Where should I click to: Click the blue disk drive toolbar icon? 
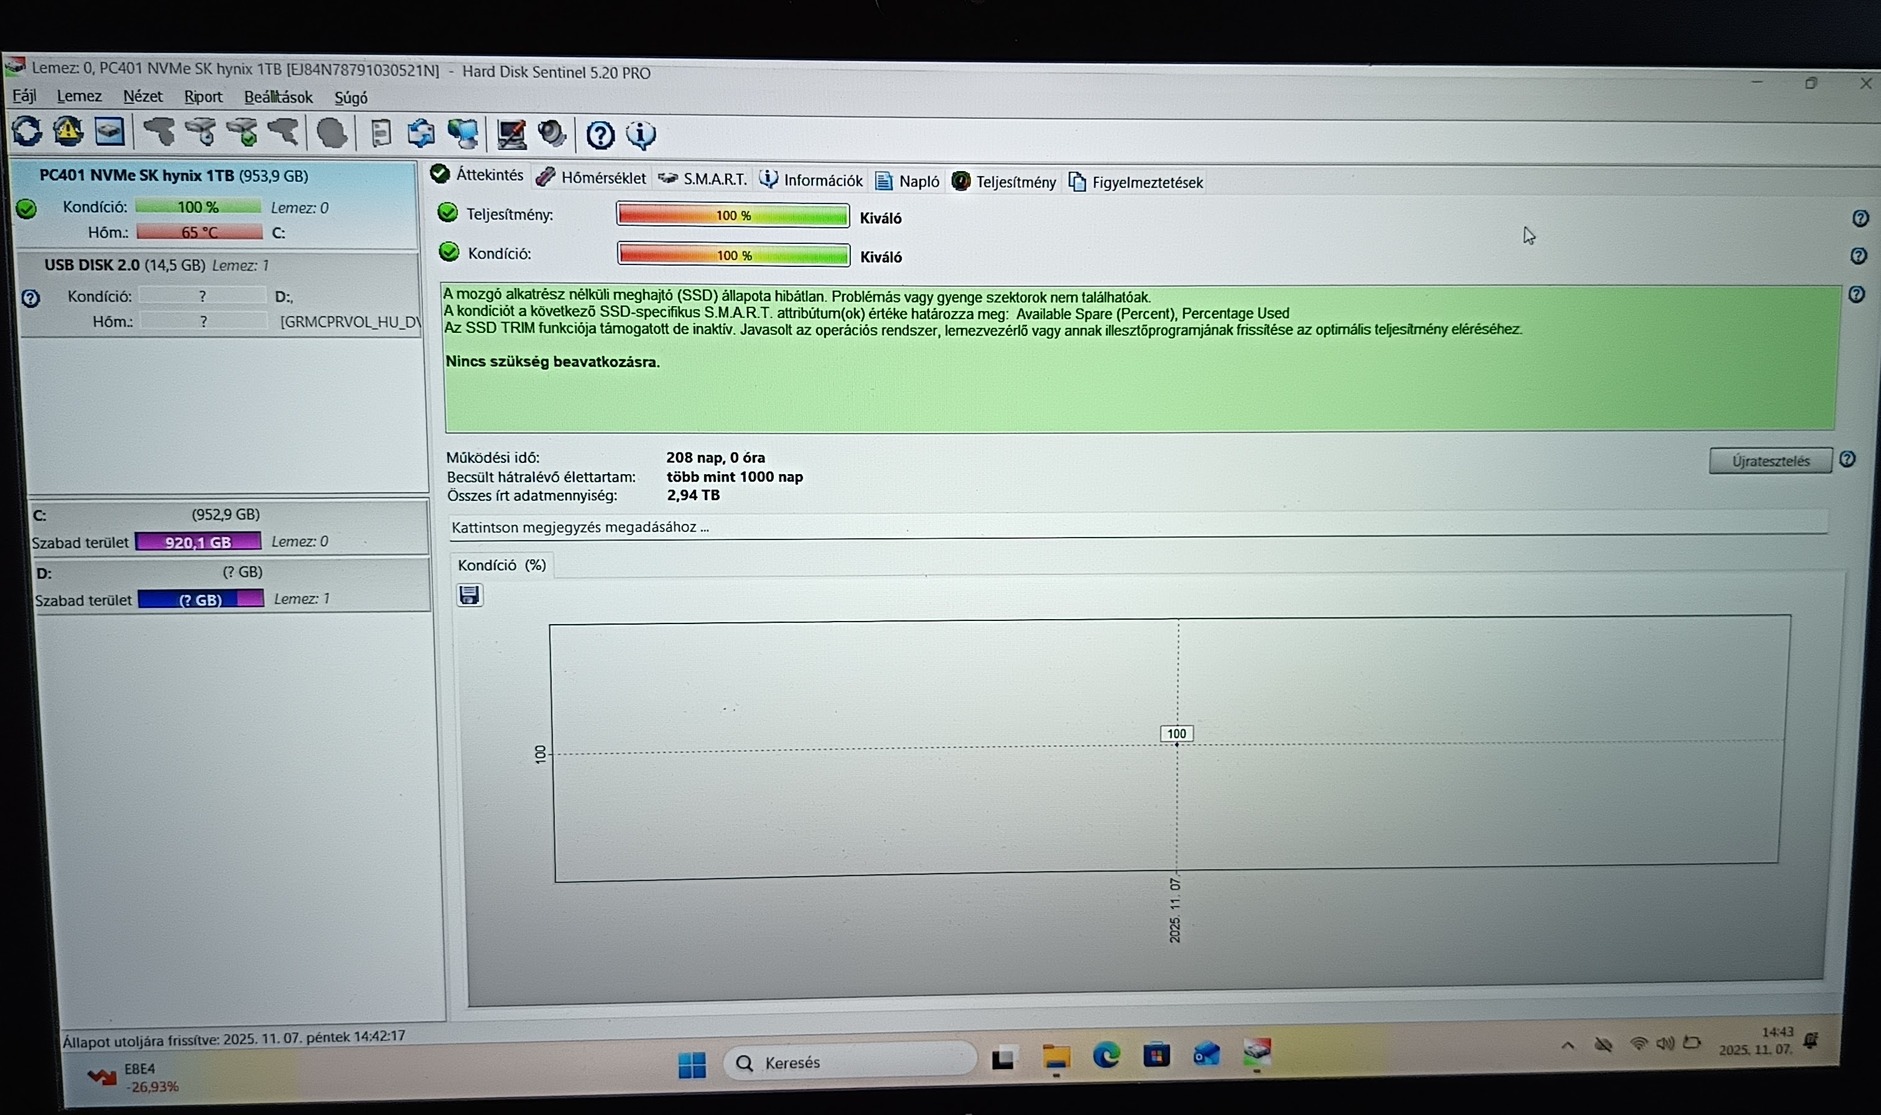pos(109,131)
